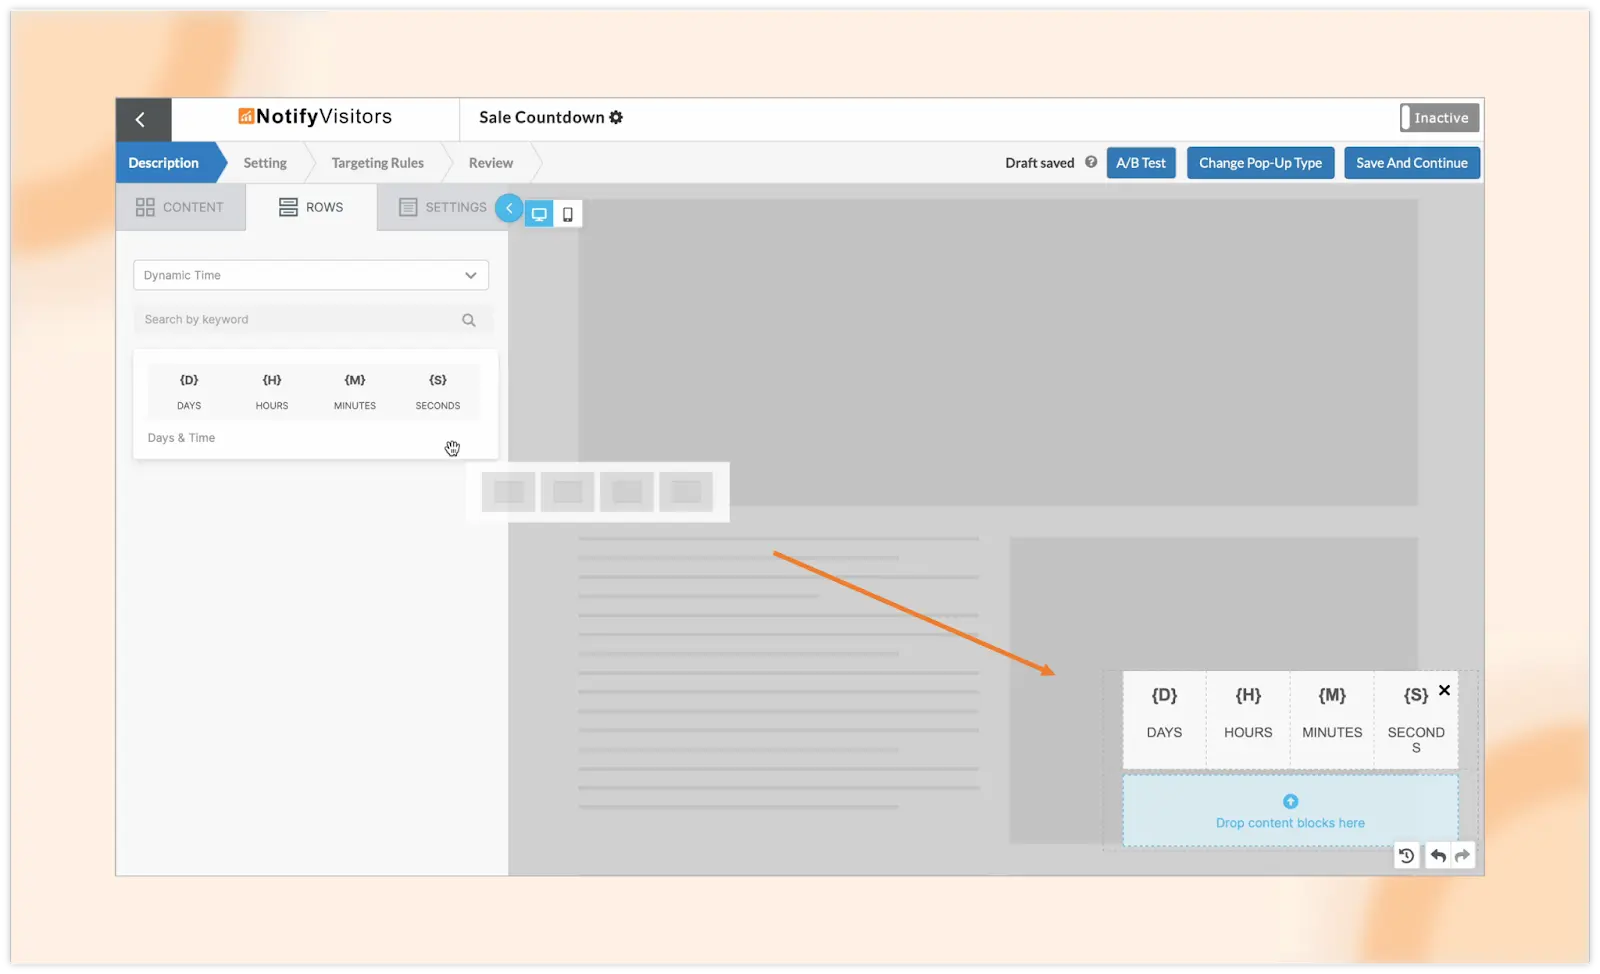The height and width of the screenshot is (974, 1600).
Task: Undo the last change
Action: [1437, 855]
